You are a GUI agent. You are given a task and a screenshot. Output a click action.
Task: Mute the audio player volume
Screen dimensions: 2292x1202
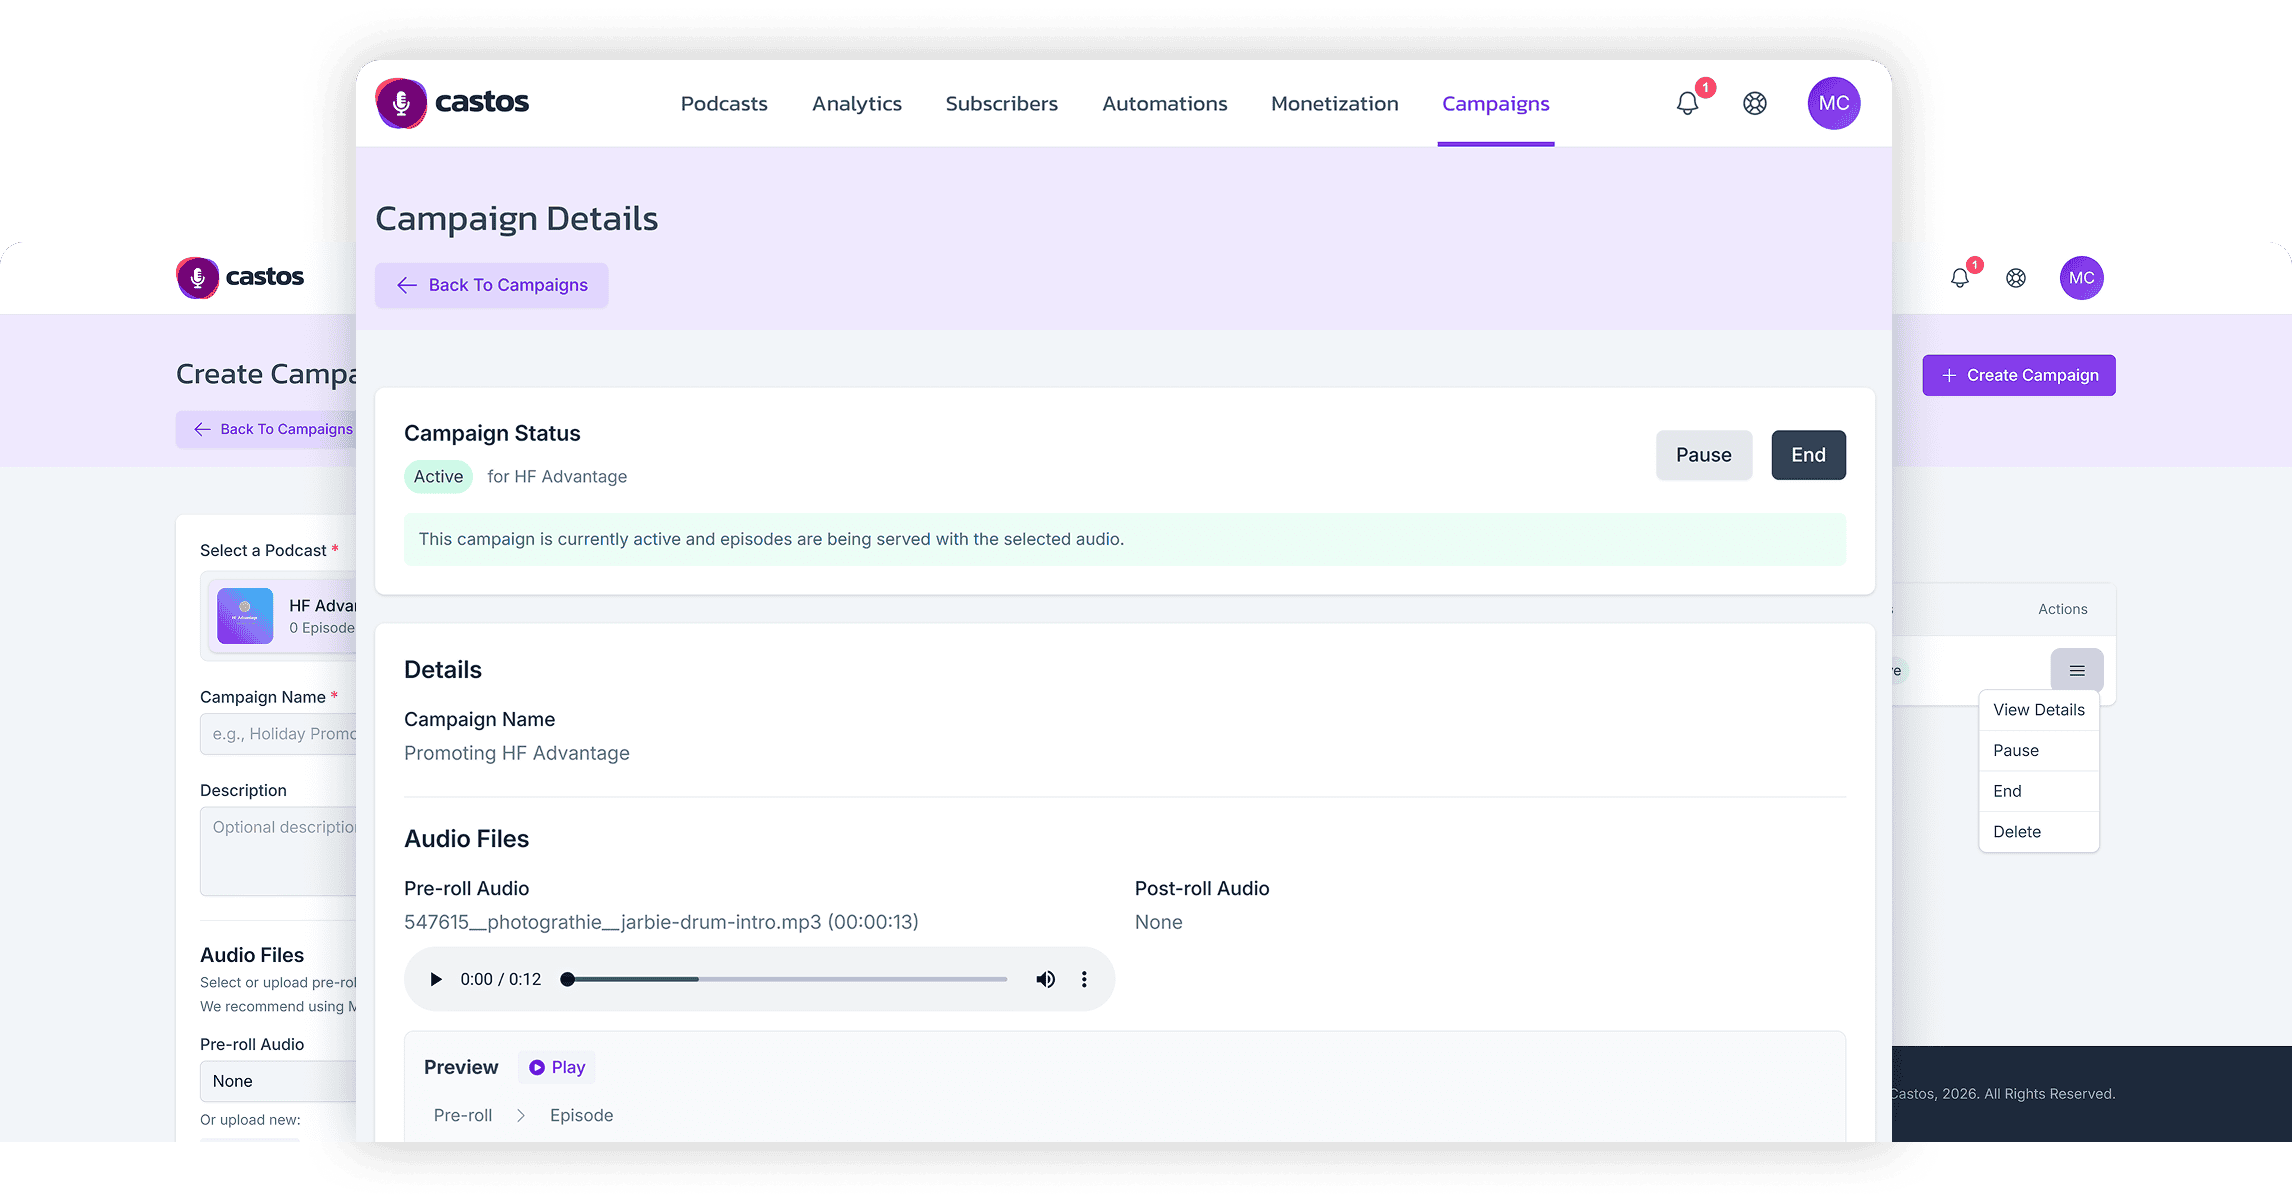click(x=1045, y=979)
